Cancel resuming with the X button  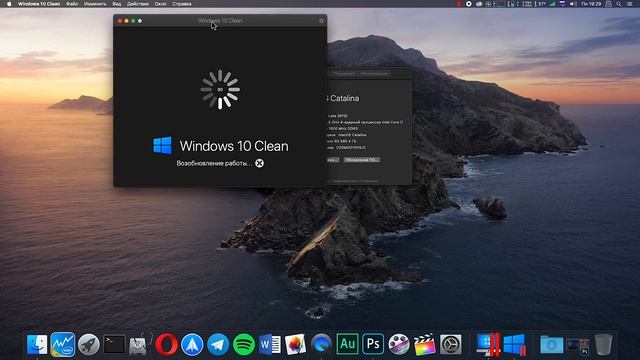tap(259, 163)
